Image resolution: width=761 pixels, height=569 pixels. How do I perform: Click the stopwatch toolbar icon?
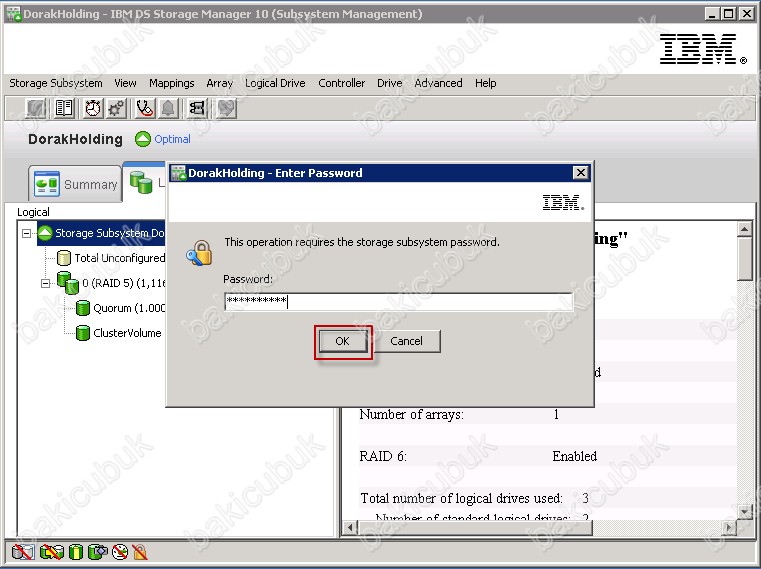(x=93, y=108)
